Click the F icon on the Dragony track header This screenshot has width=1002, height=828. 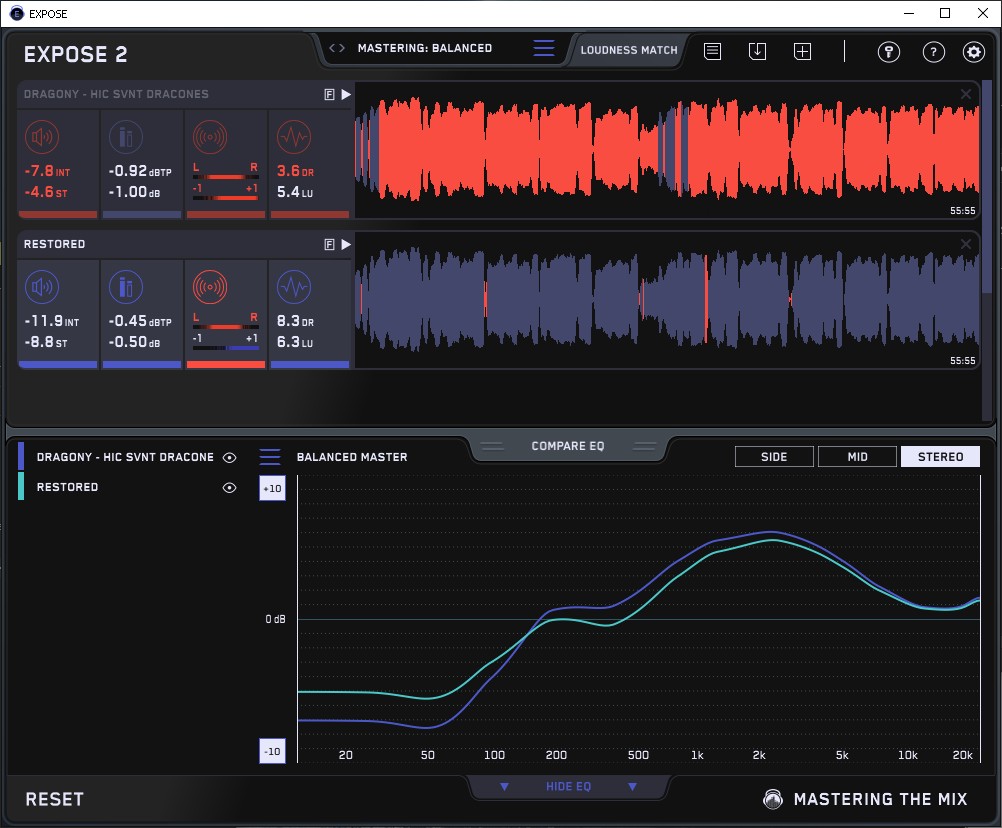(x=329, y=95)
